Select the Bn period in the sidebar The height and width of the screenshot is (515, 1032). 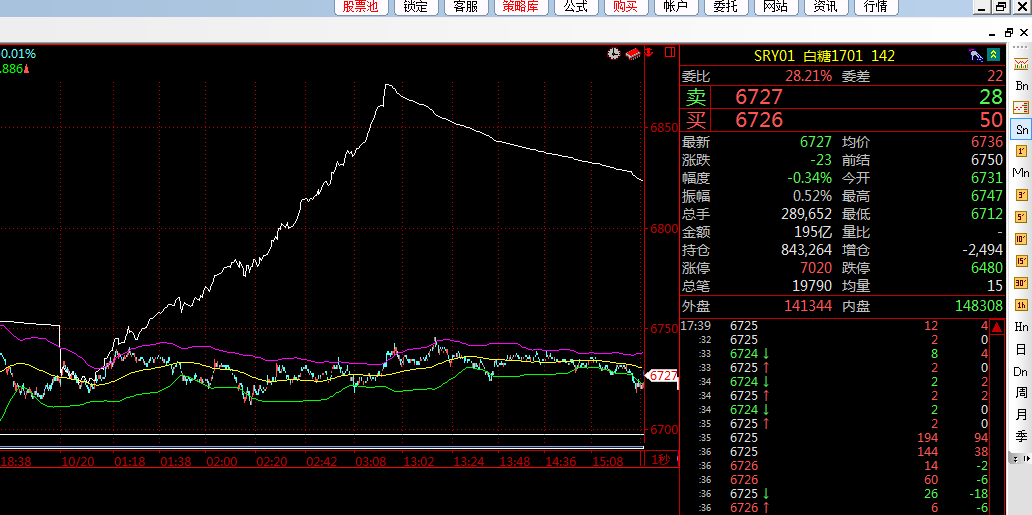[1021, 86]
